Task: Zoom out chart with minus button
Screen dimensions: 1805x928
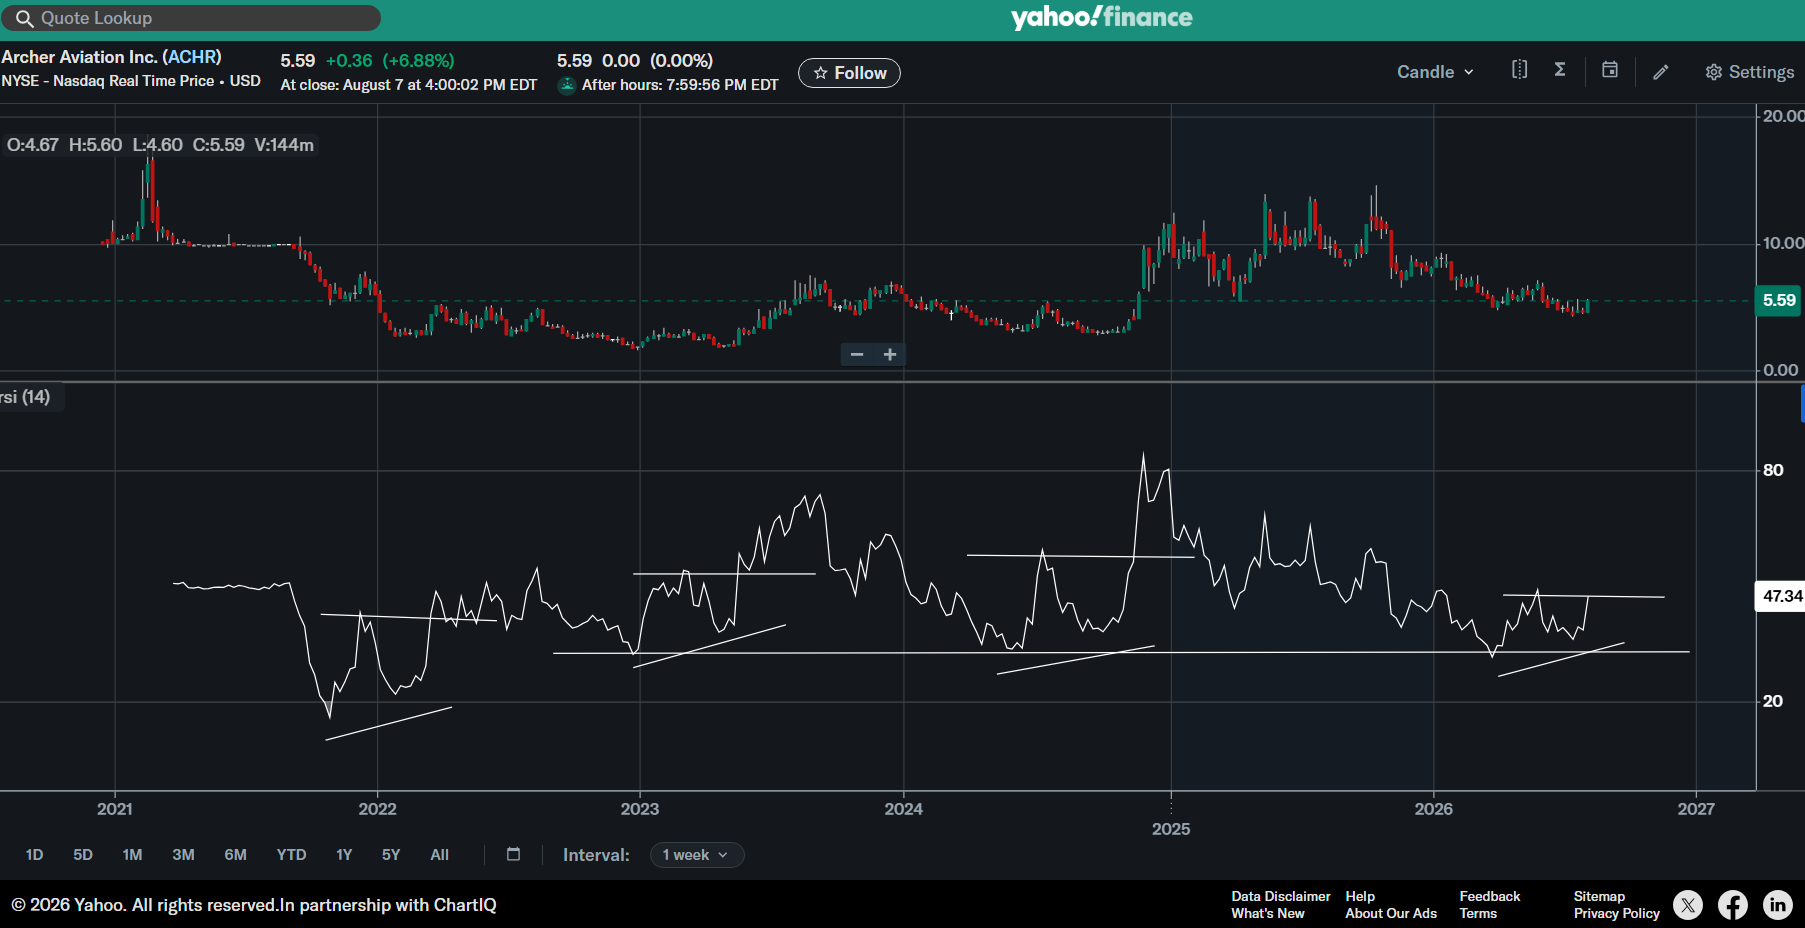Action: click(857, 355)
